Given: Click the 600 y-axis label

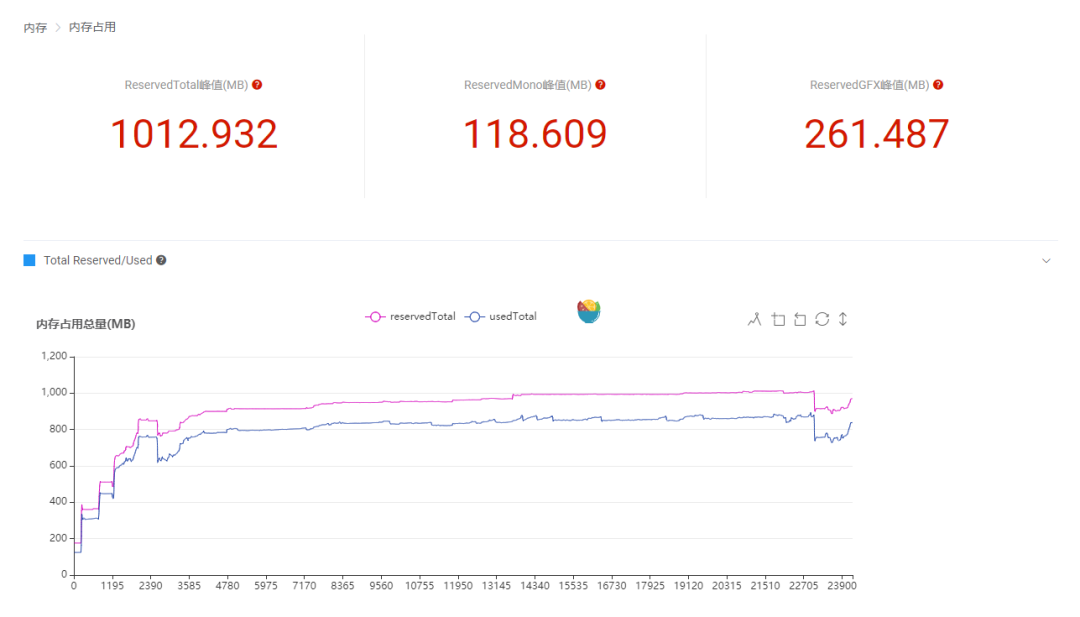Looking at the screenshot, I should 58,466.
